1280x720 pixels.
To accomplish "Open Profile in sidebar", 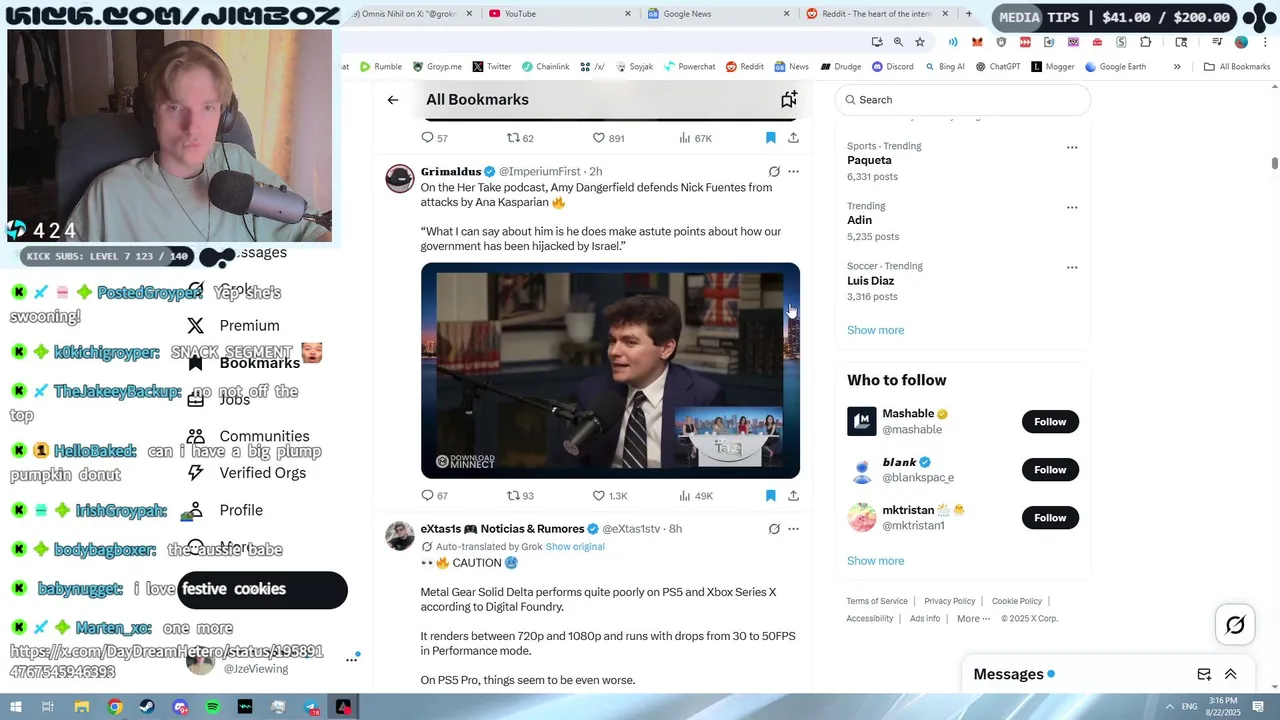I will click(x=226, y=511).
